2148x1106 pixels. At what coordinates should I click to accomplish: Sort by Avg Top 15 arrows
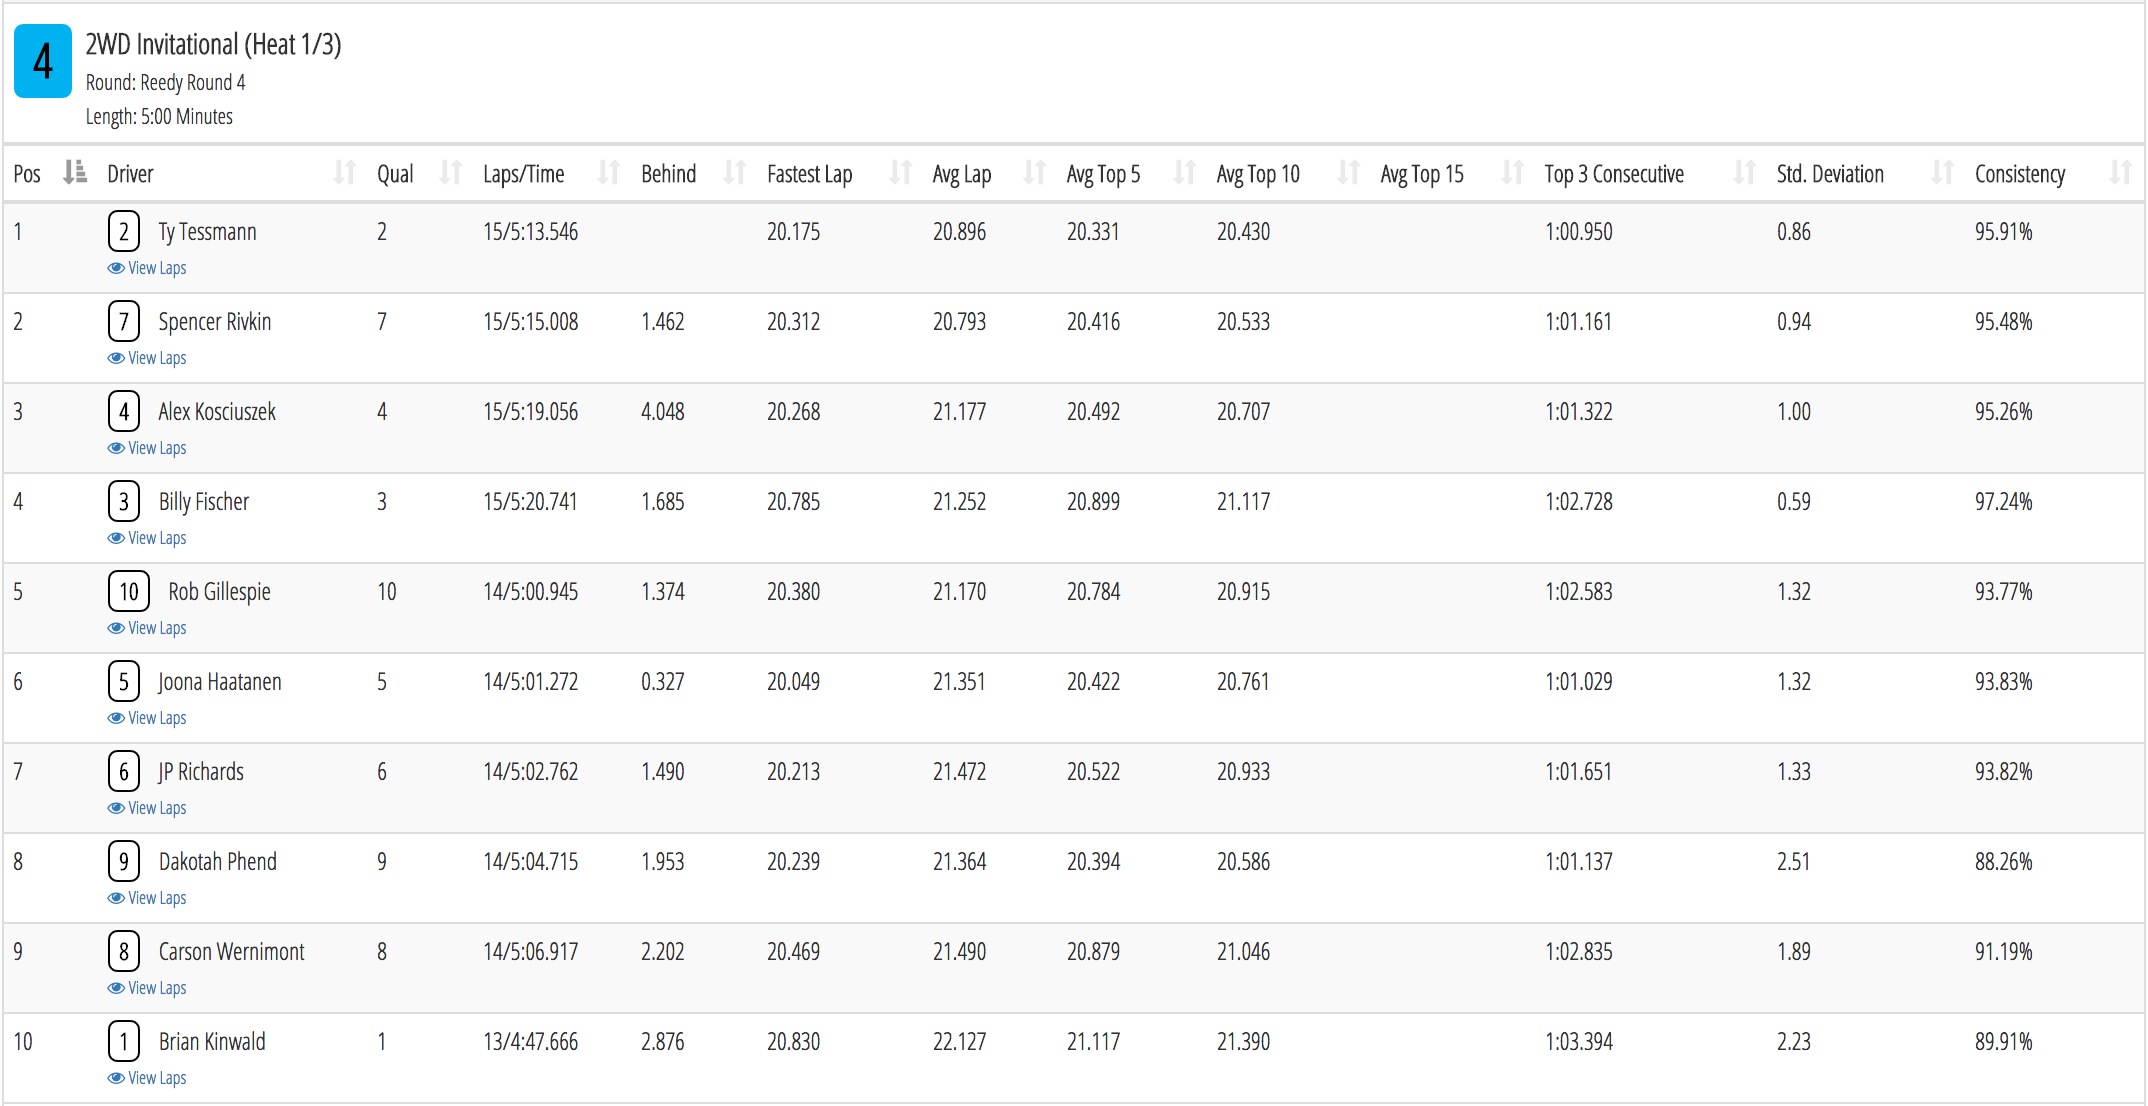pyautogui.click(x=1513, y=173)
